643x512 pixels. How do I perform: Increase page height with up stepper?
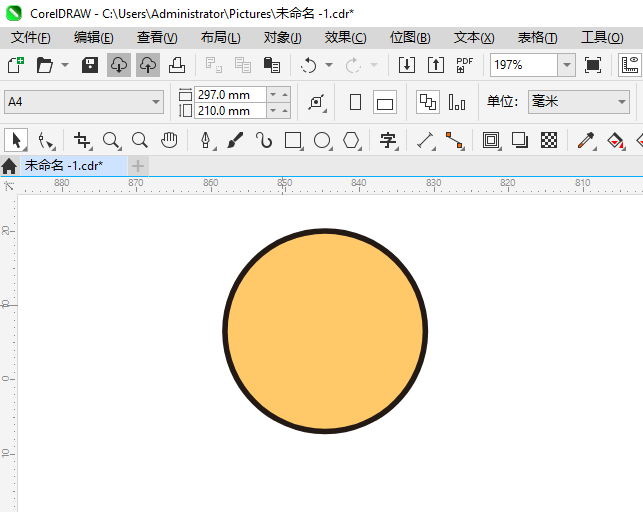pos(285,111)
